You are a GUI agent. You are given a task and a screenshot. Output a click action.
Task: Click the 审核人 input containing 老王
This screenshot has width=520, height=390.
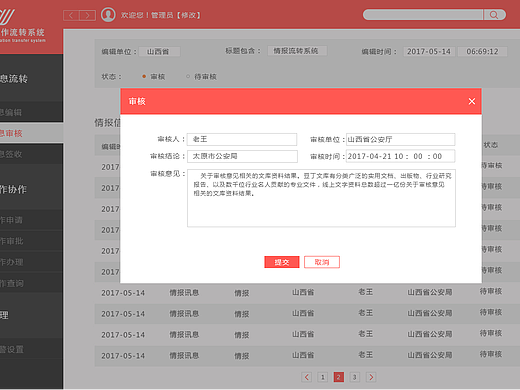point(242,139)
